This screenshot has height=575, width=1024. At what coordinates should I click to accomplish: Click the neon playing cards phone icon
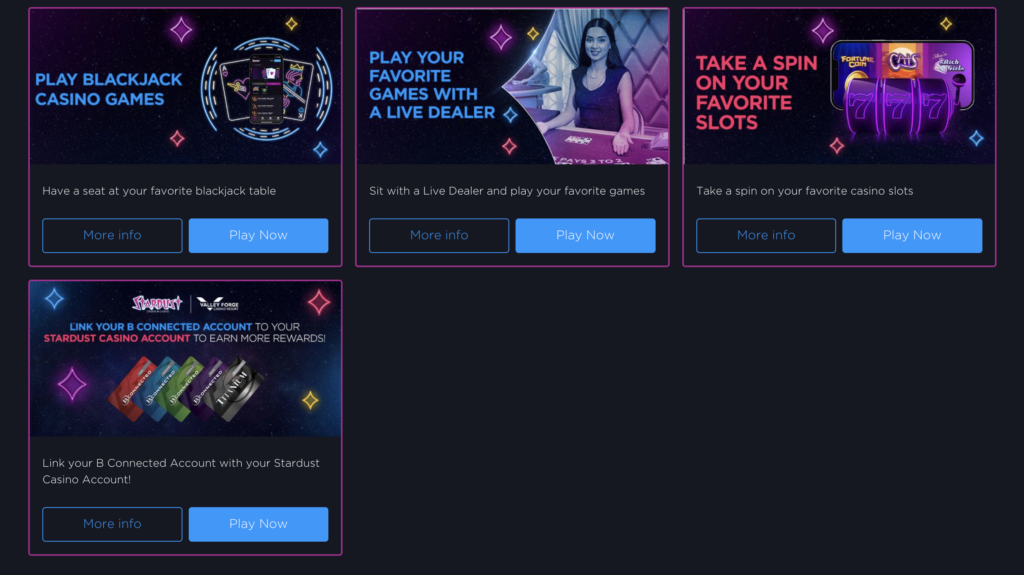[x=266, y=89]
